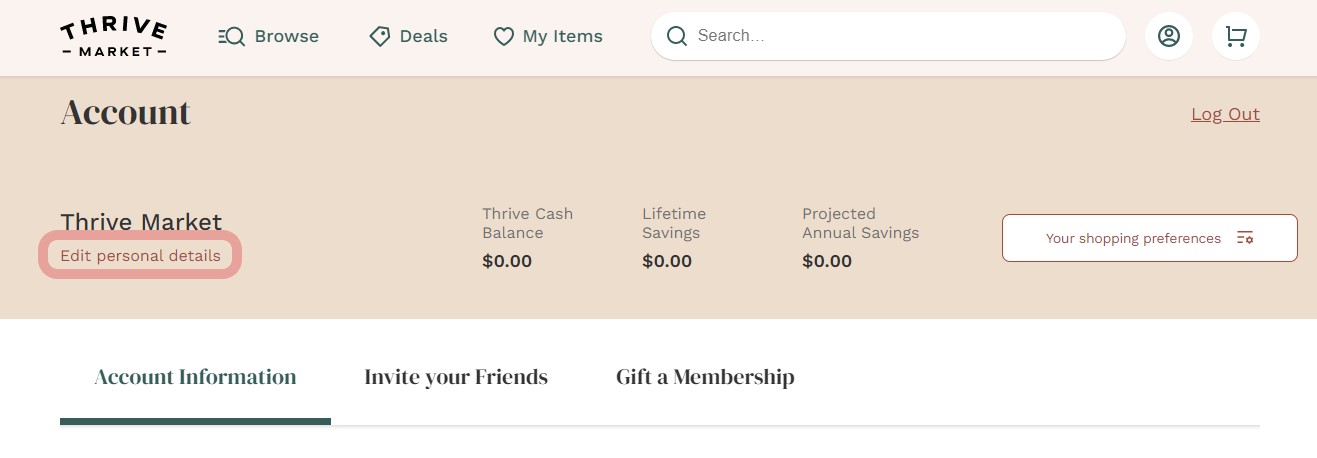
Task: Switch to the Invite your Friends tab
Action: (456, 377)
